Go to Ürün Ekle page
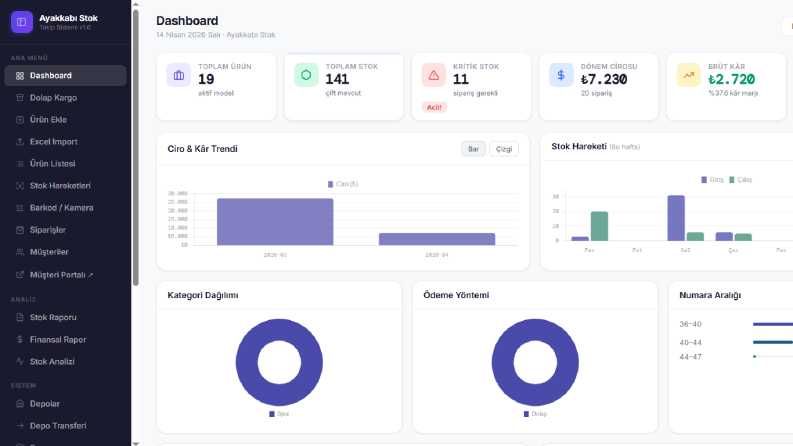 pyautogui.click(x=65, y=120)
